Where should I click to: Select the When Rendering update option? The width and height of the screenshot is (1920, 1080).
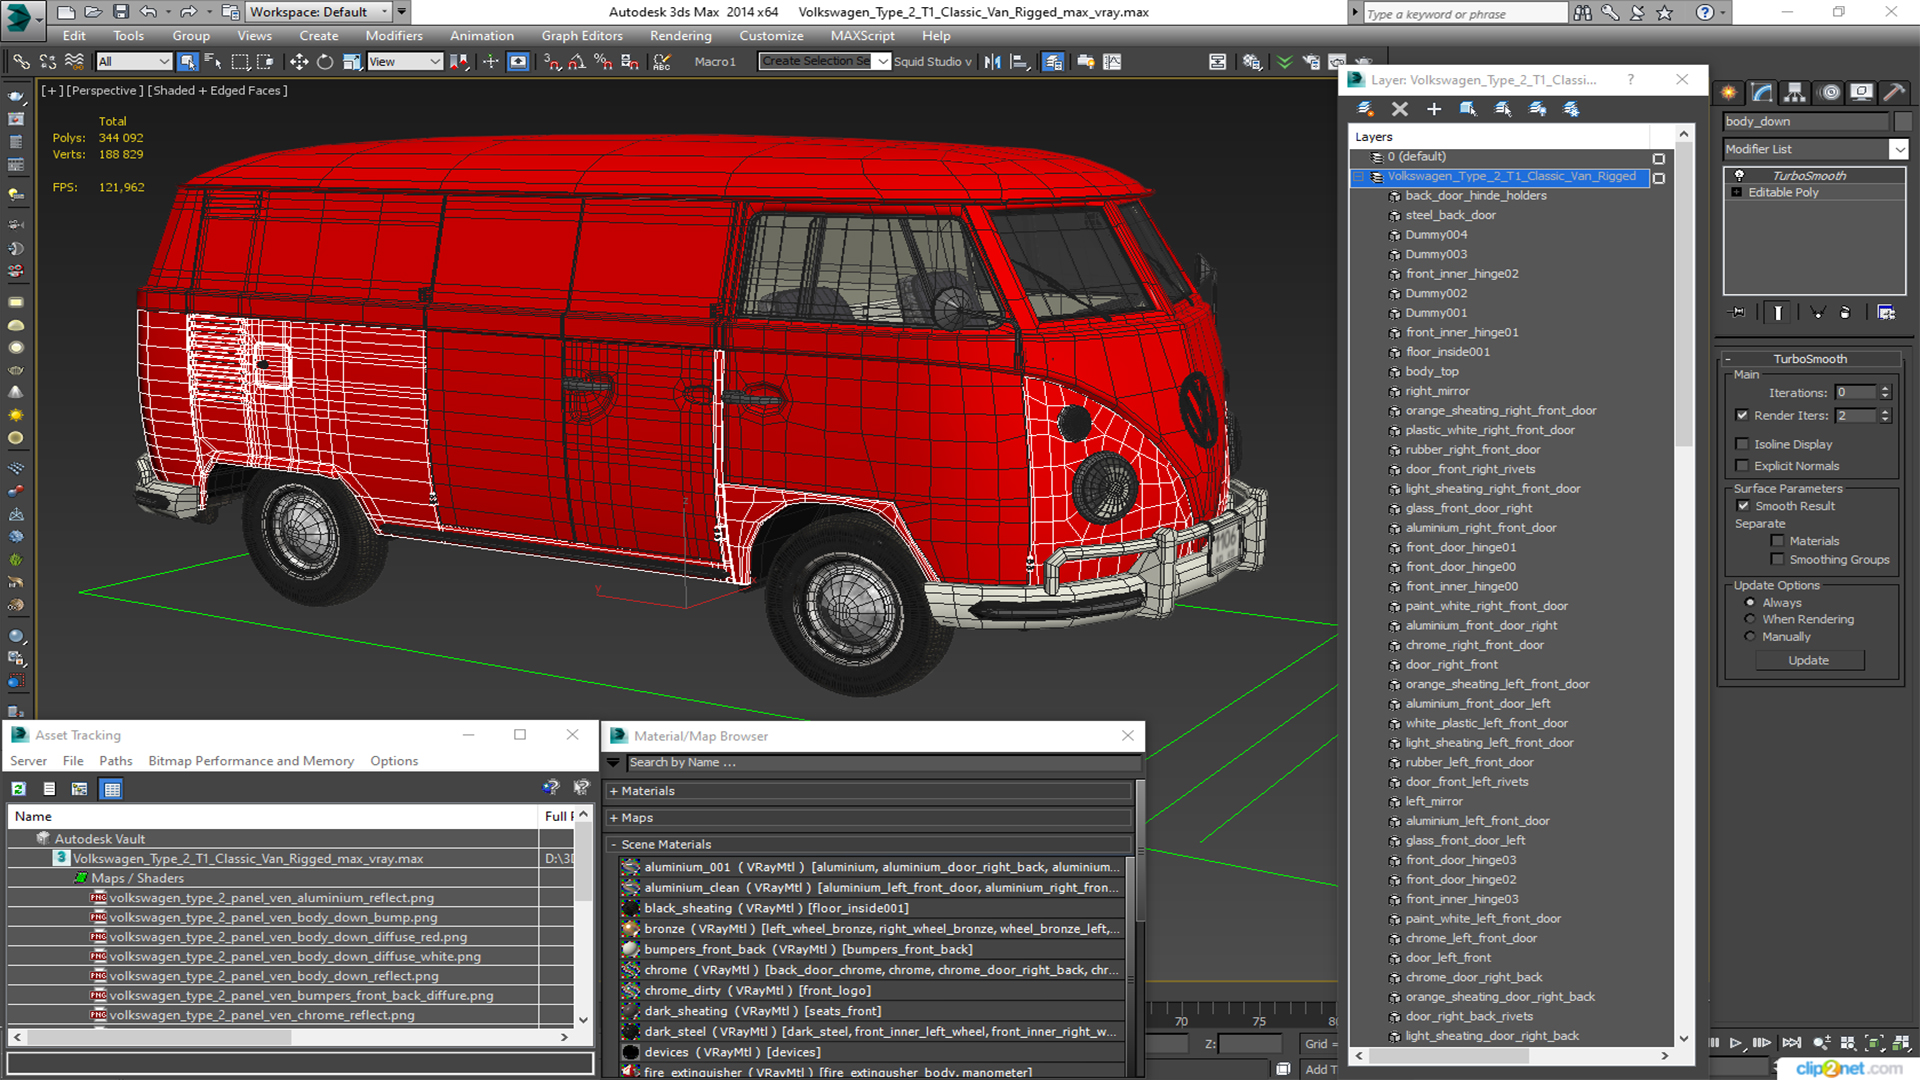pyautogui.click(x=1750, y=620)
